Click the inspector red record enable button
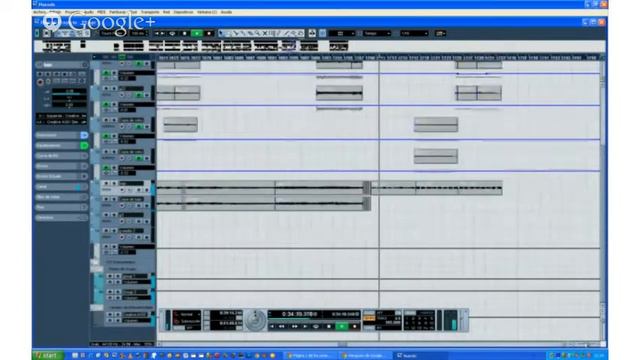The width and height of the screenshot is (640, 360). [x=40, y=82]
